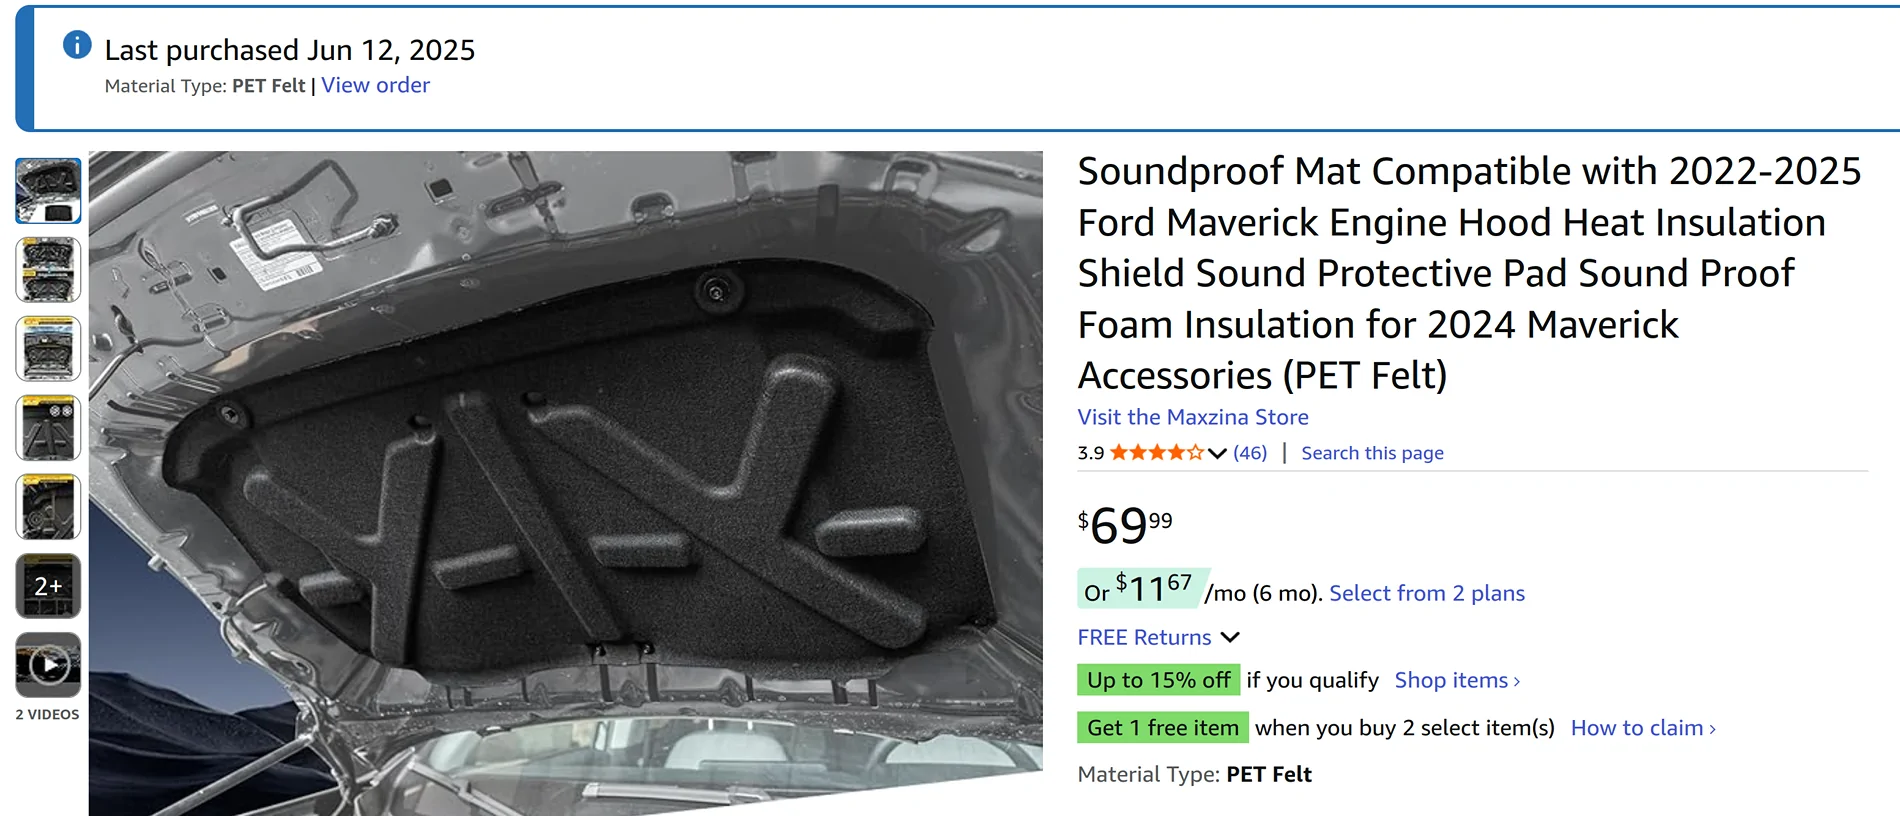Click 'Select from 2 plans' link

tap(1426, 593)
